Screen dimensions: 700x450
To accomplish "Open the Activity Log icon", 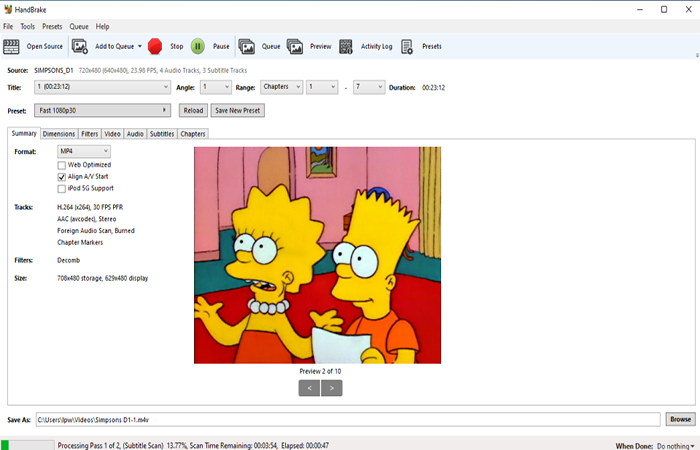I will [346, 46].
